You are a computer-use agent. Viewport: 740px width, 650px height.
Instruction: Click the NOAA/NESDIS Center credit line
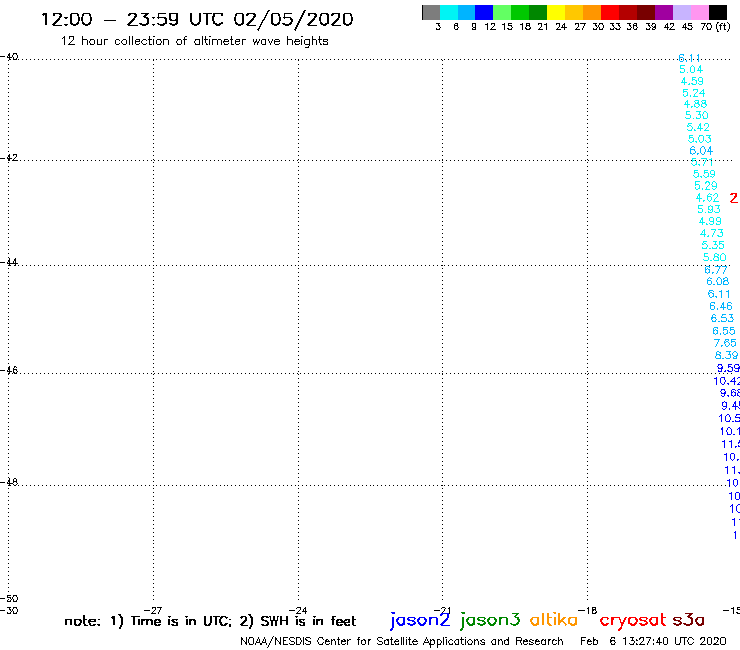click(x=402, y=642)
